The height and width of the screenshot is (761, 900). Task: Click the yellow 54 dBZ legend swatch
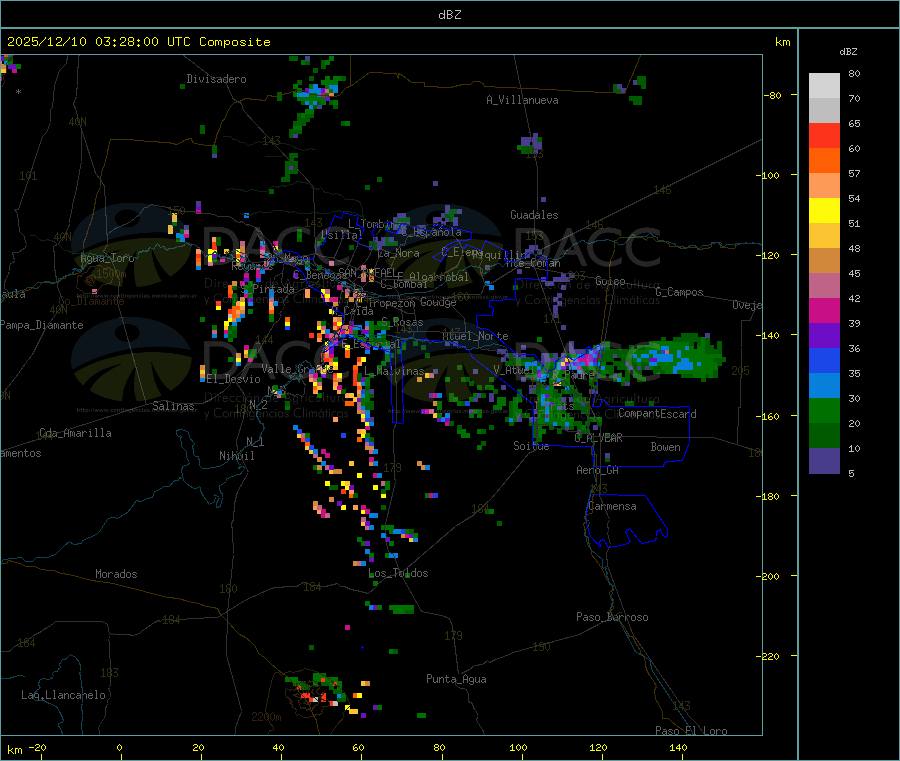pos(824,211)
